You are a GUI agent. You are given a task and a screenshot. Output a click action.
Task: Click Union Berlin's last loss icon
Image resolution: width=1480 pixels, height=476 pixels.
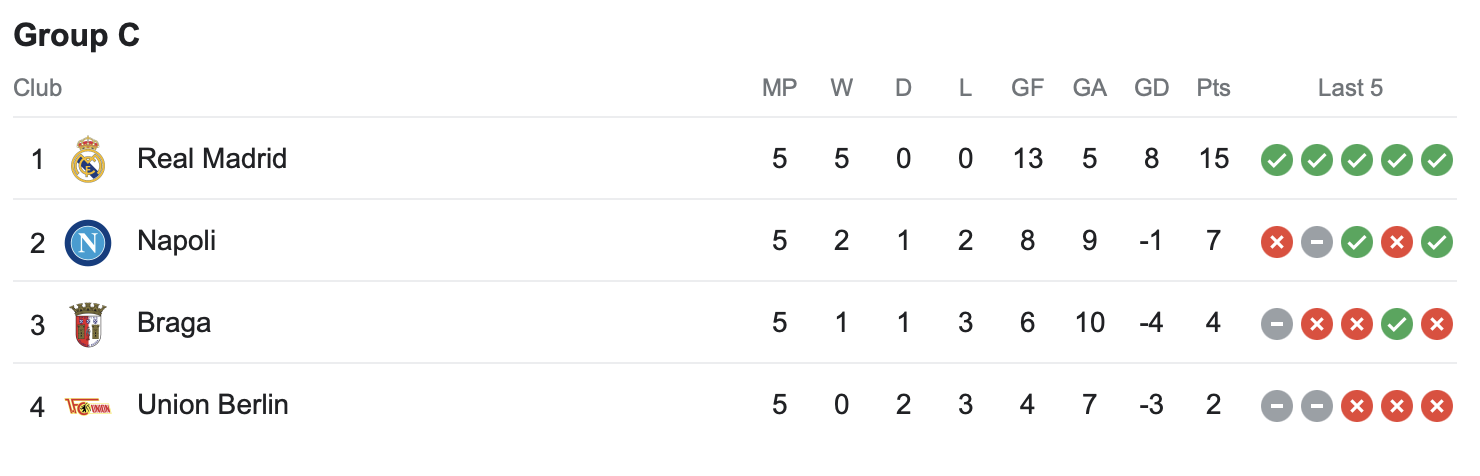point(1437,406)
